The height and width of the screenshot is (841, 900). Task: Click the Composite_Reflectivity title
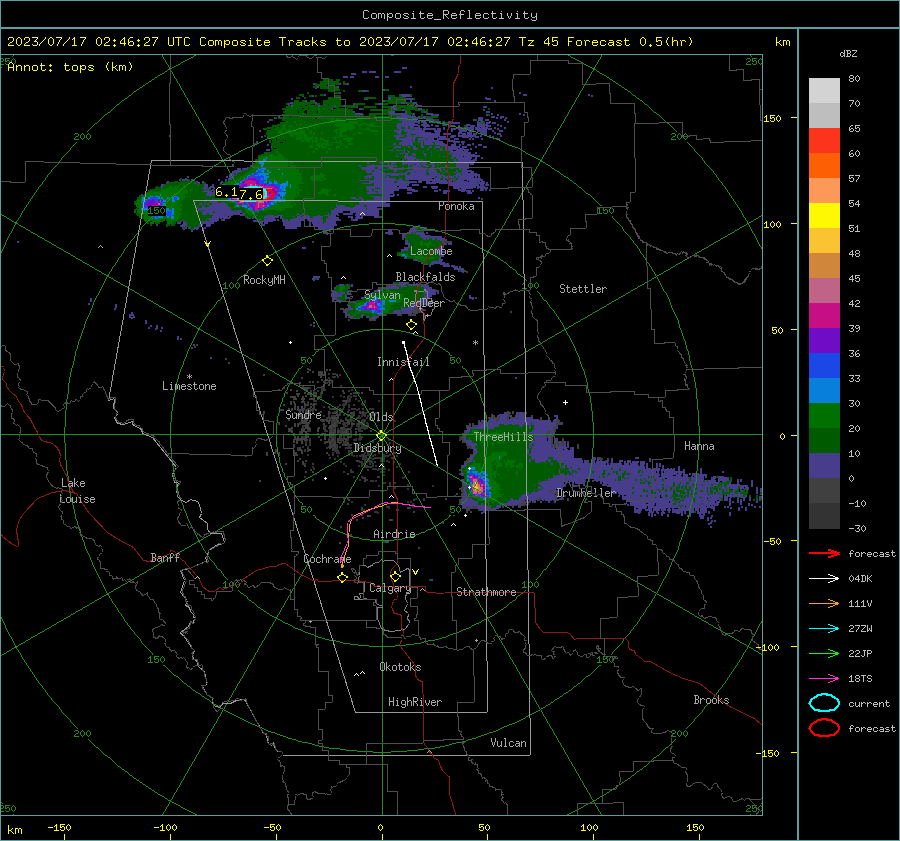450,15
